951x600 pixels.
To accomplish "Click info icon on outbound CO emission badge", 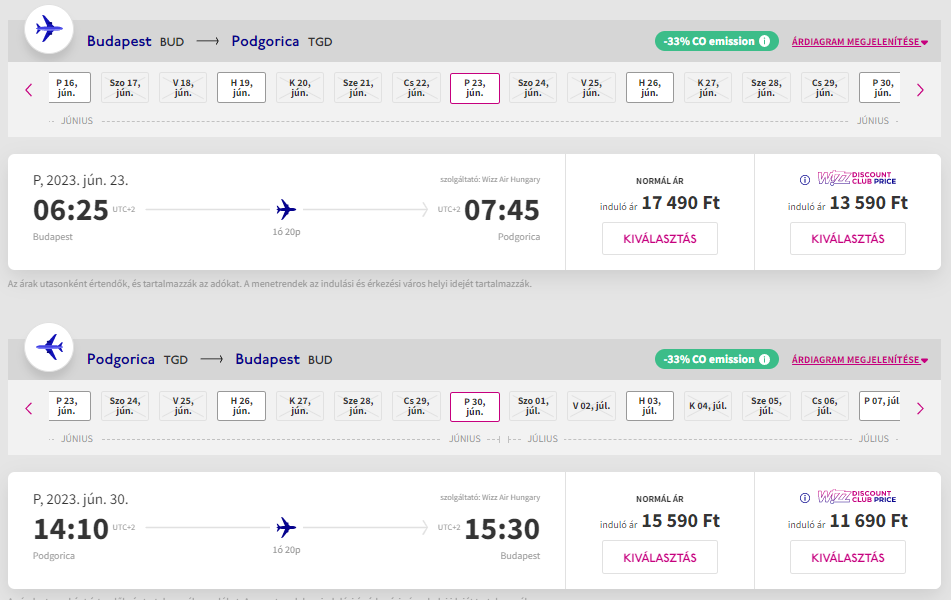I will click(x=764, y=41).
